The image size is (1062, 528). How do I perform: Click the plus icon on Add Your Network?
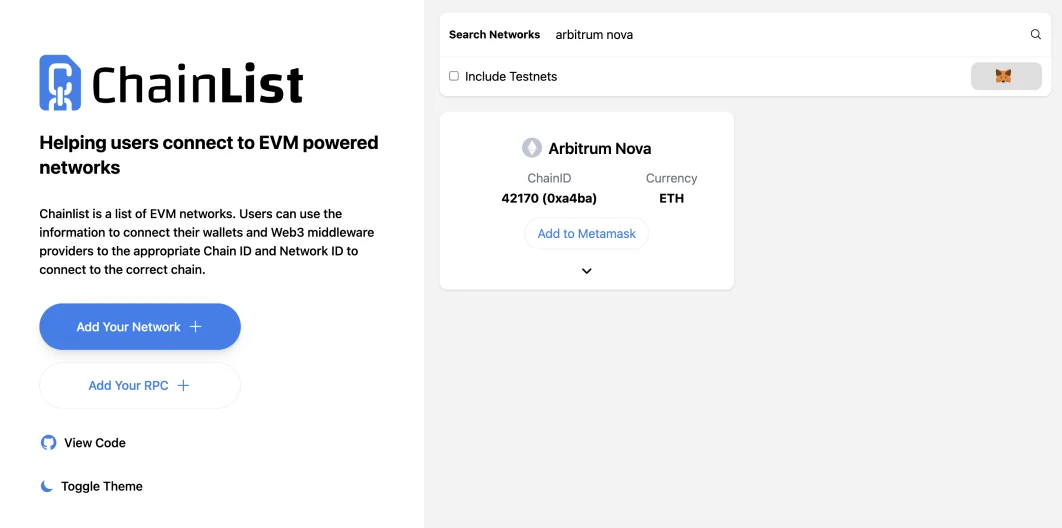pos(195,327)
